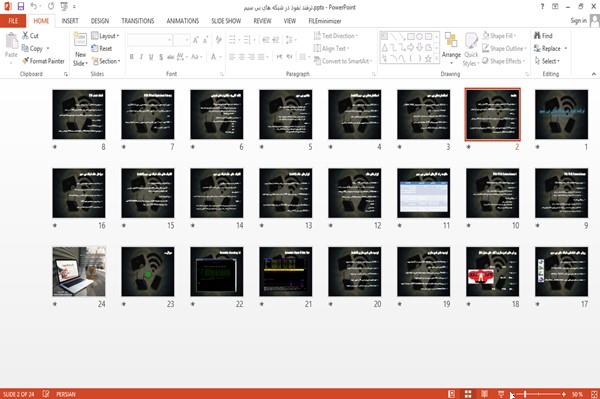Expand the Section dropdown menu
600x399 pixels.
[x=106, y=61]
